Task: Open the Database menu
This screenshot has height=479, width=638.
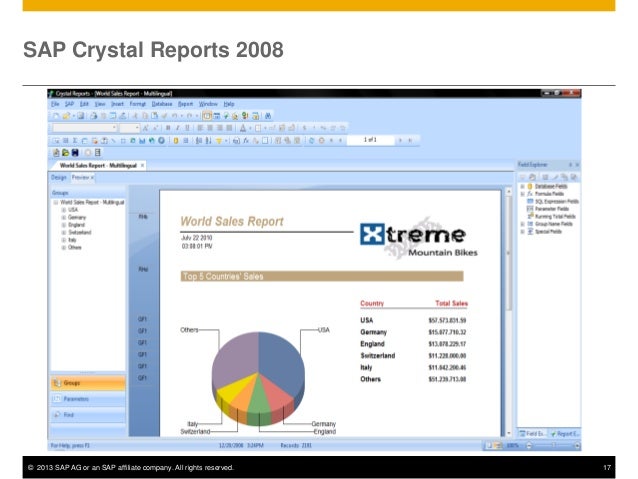Action: (162, 104)
